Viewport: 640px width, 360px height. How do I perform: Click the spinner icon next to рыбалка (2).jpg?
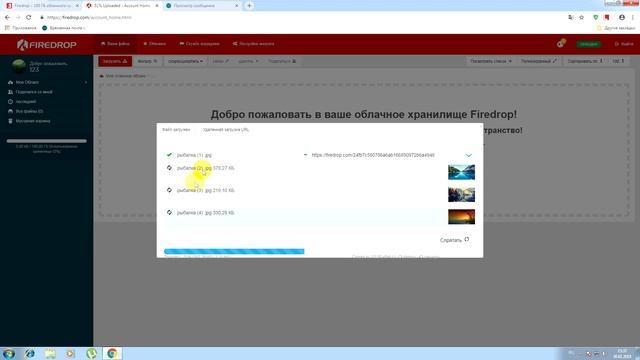[169, 168]
